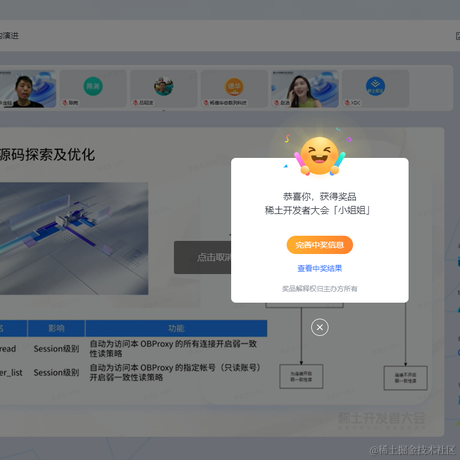The width and height of the screenshot is (460, 460).
Task: Select the video tile of the man in black
Action: point(27,89)
